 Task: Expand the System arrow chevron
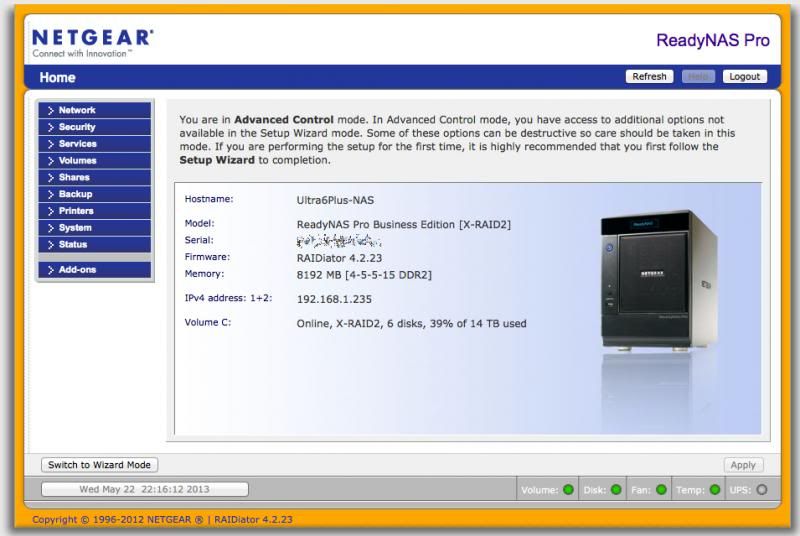(51, 228)
